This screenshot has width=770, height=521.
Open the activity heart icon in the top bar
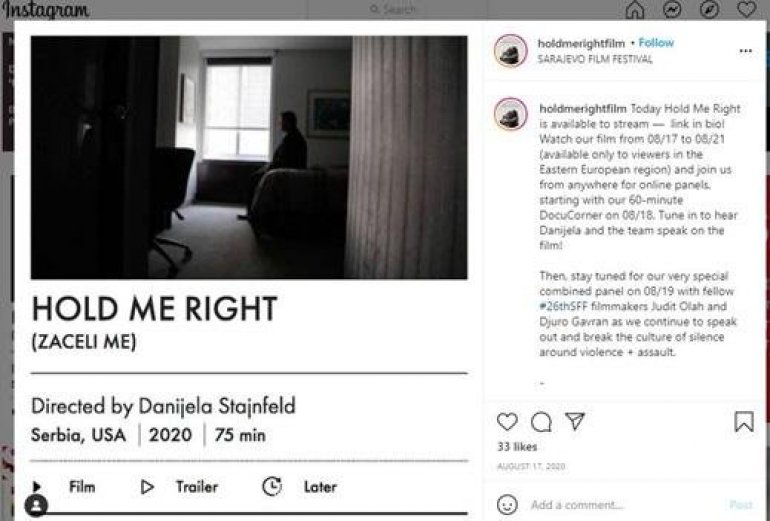point(747,9)
